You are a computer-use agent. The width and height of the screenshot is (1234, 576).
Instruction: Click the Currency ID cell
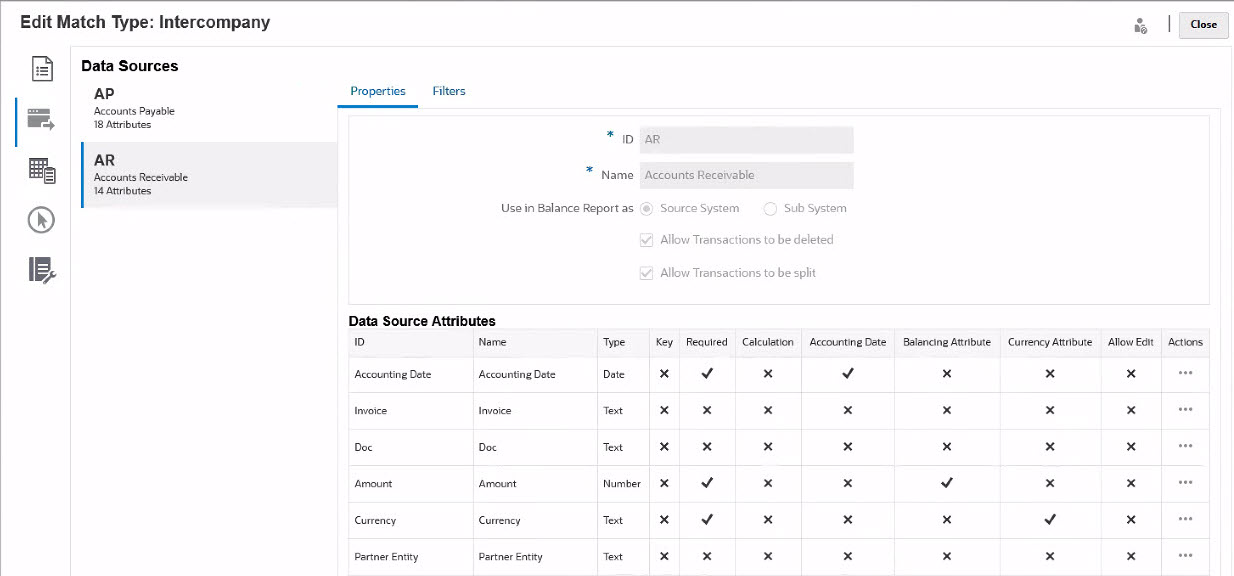pos(411,520)
